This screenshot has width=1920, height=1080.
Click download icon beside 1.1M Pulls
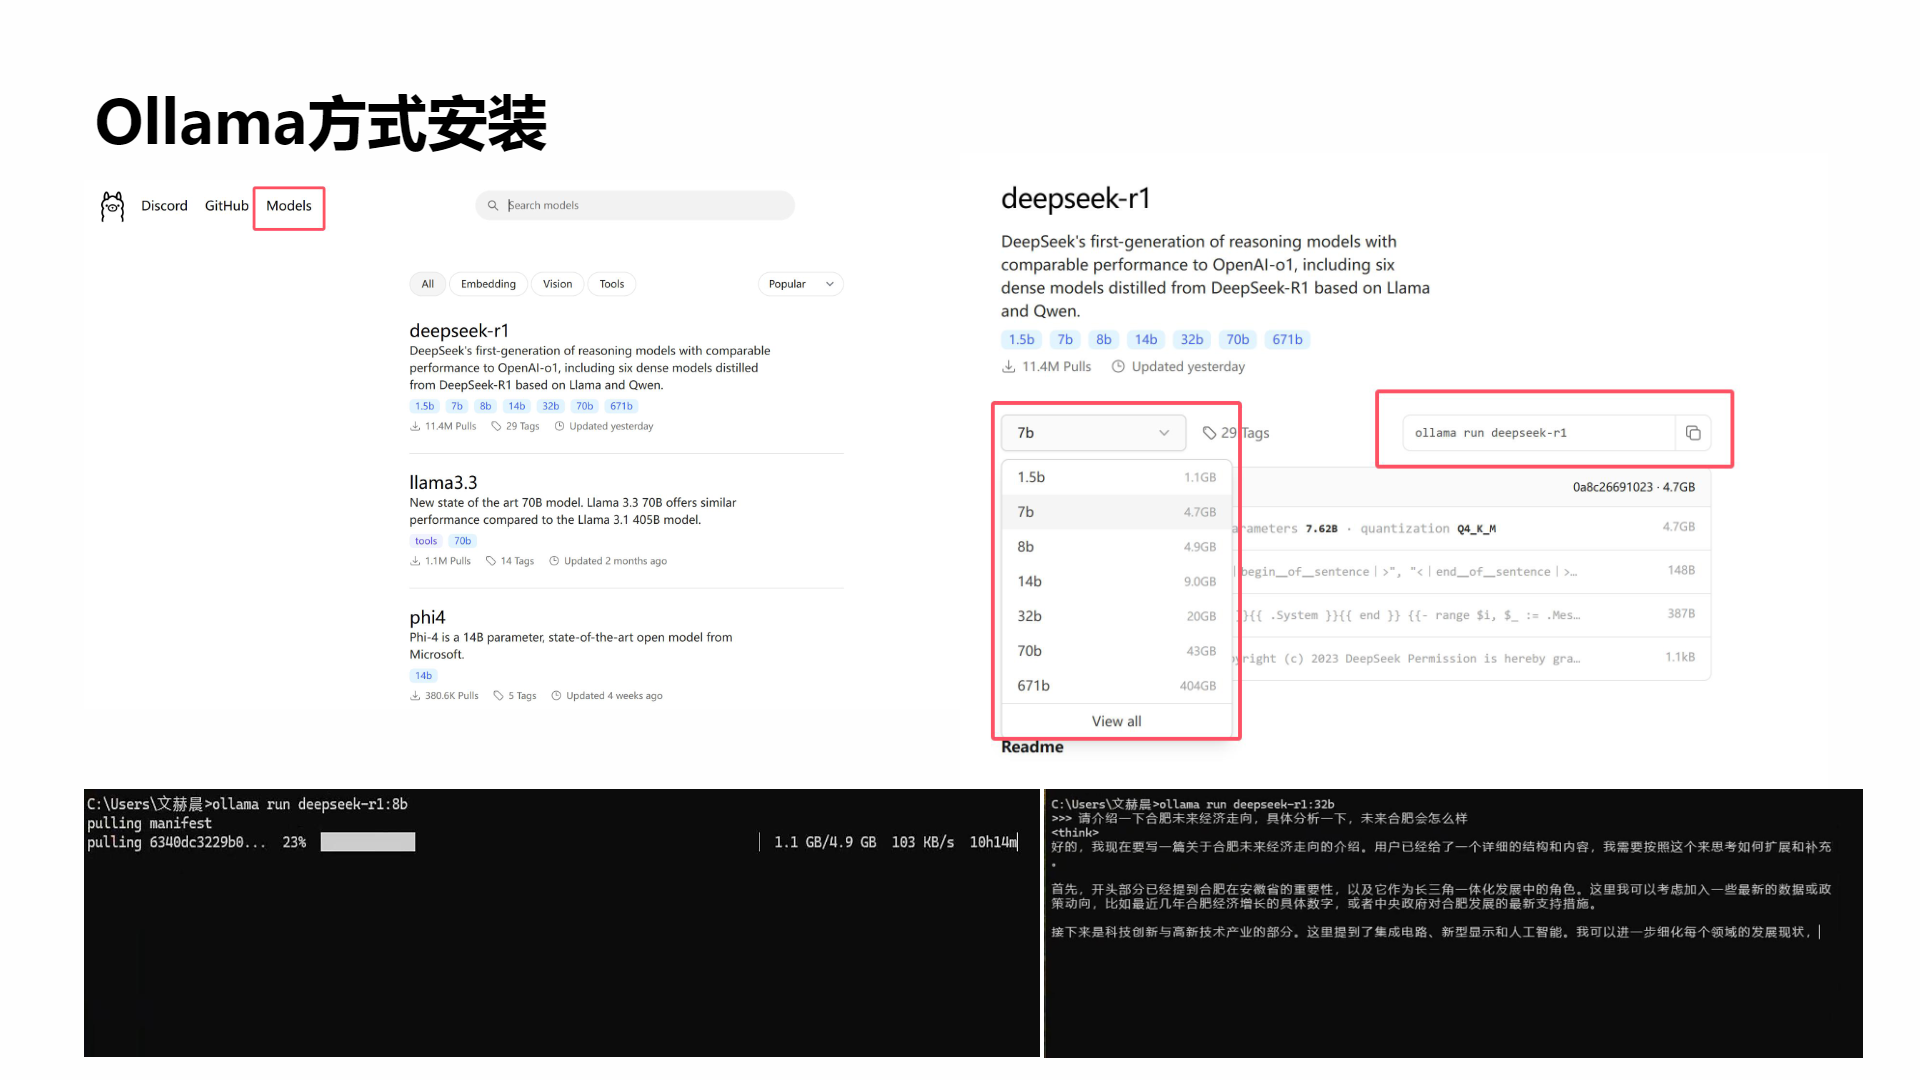point(415,561)
